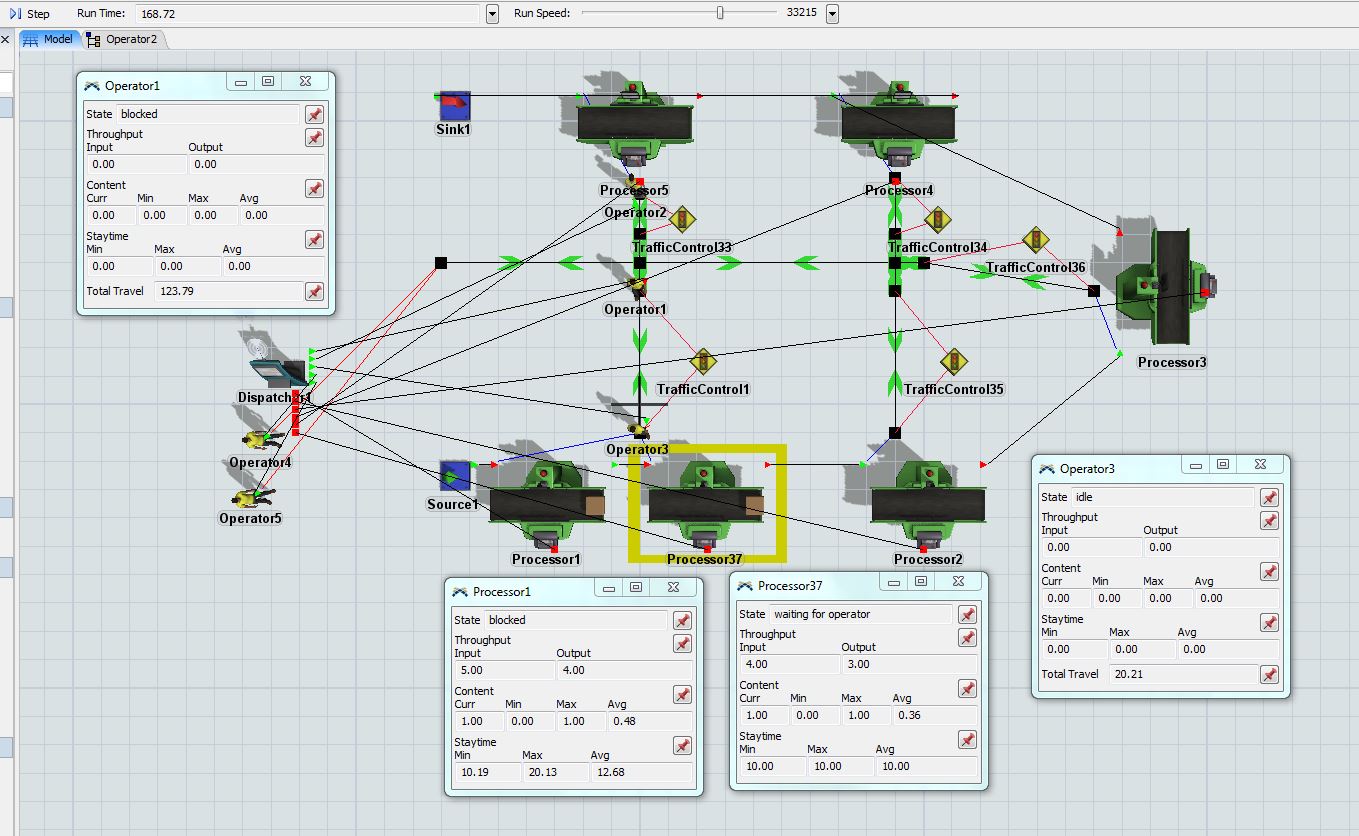Open the Run Time dropdown arrow

[x=492, y=14]
